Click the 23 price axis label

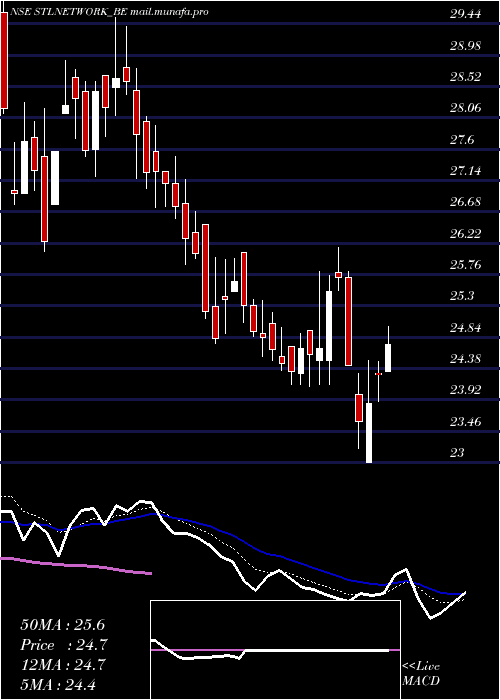tap(457, 453)
